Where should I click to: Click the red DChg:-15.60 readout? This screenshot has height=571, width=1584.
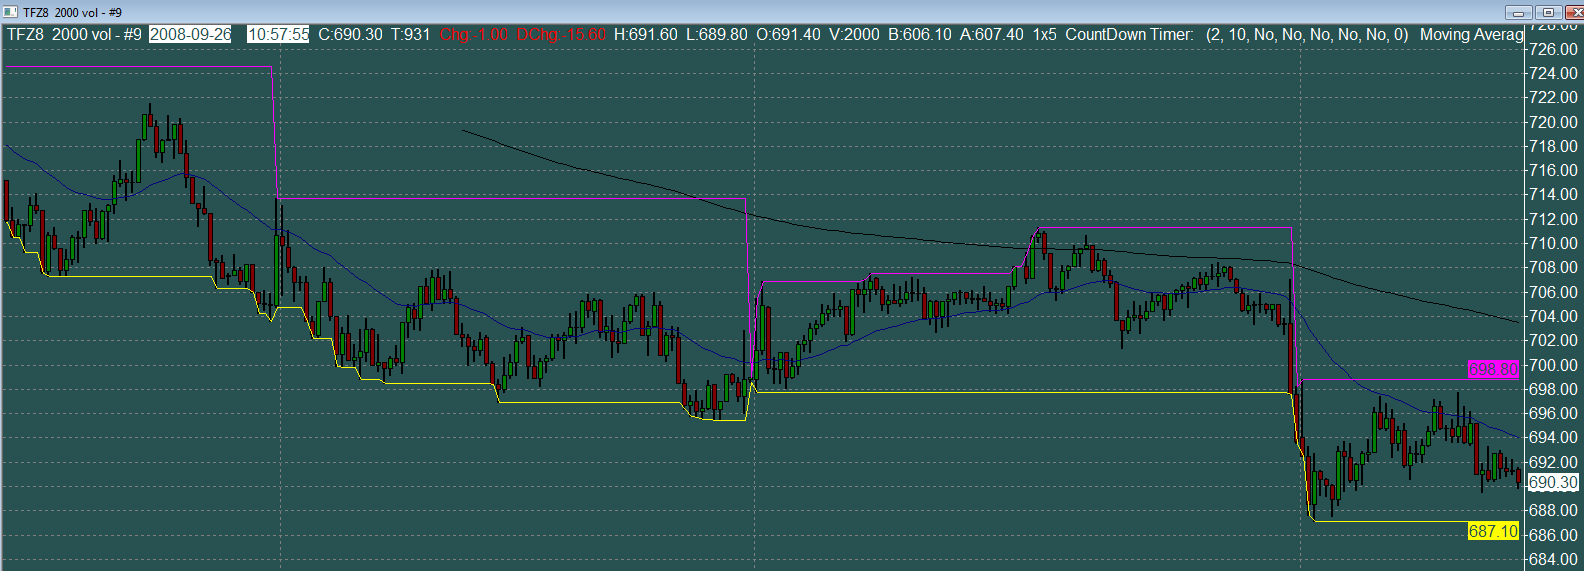click(562, 34)
